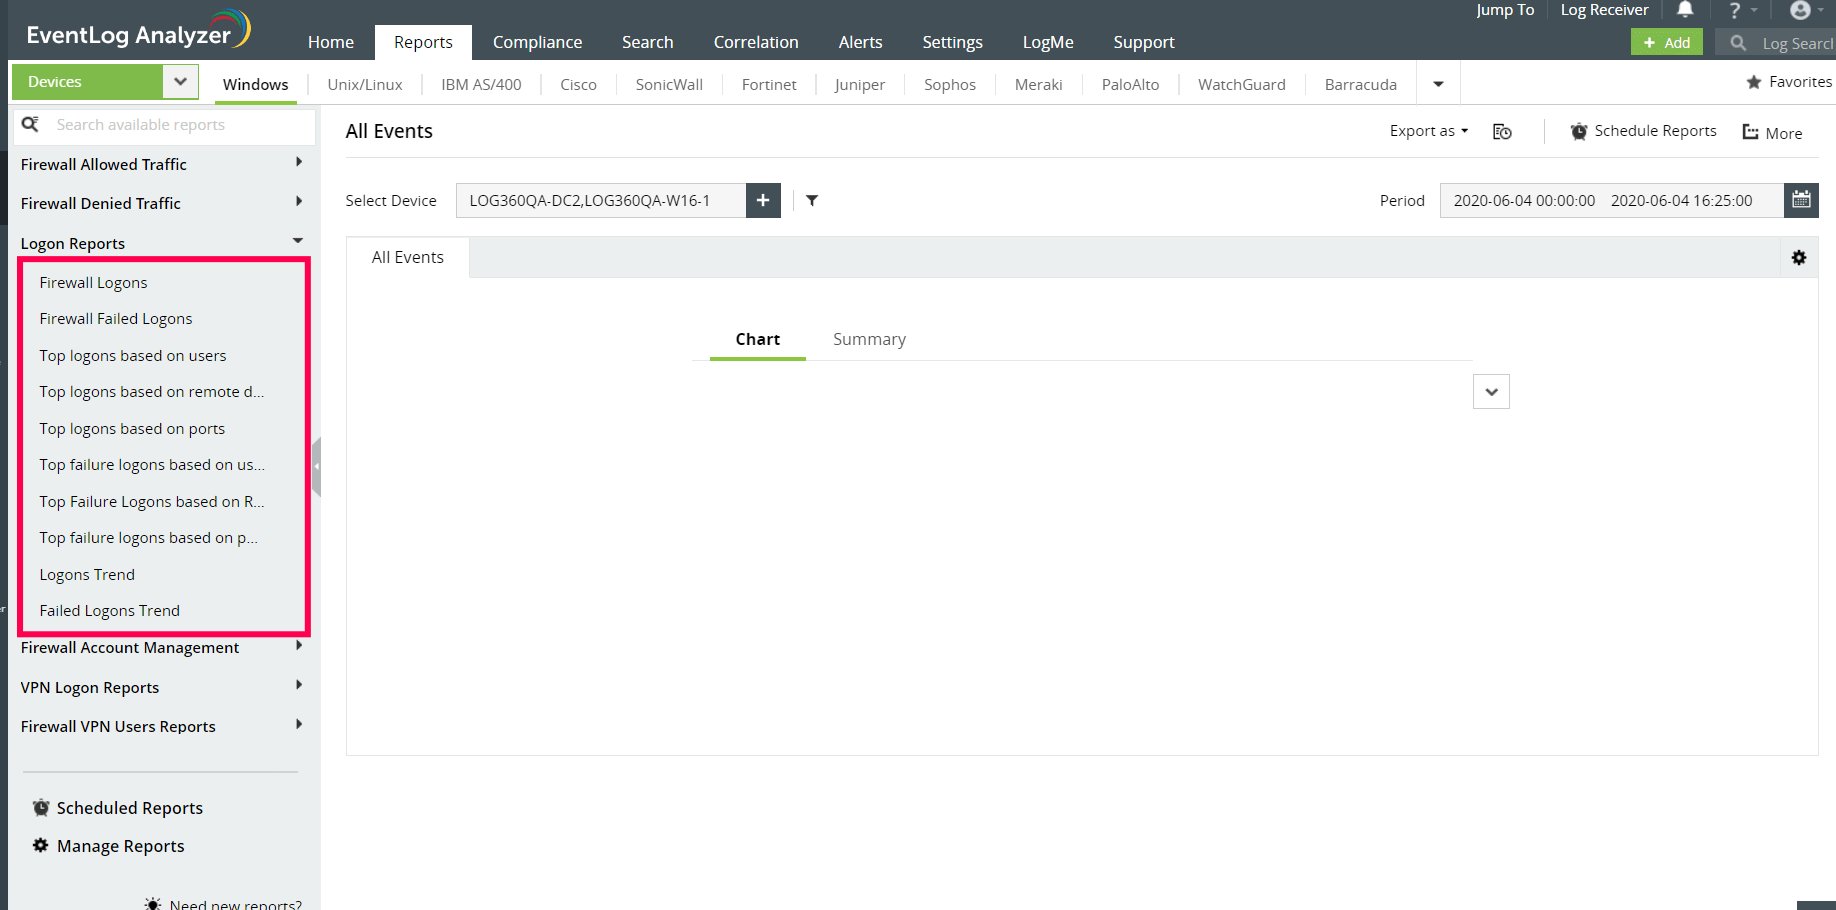
Task: Open the Settings tab
Action: pos(953,42)
